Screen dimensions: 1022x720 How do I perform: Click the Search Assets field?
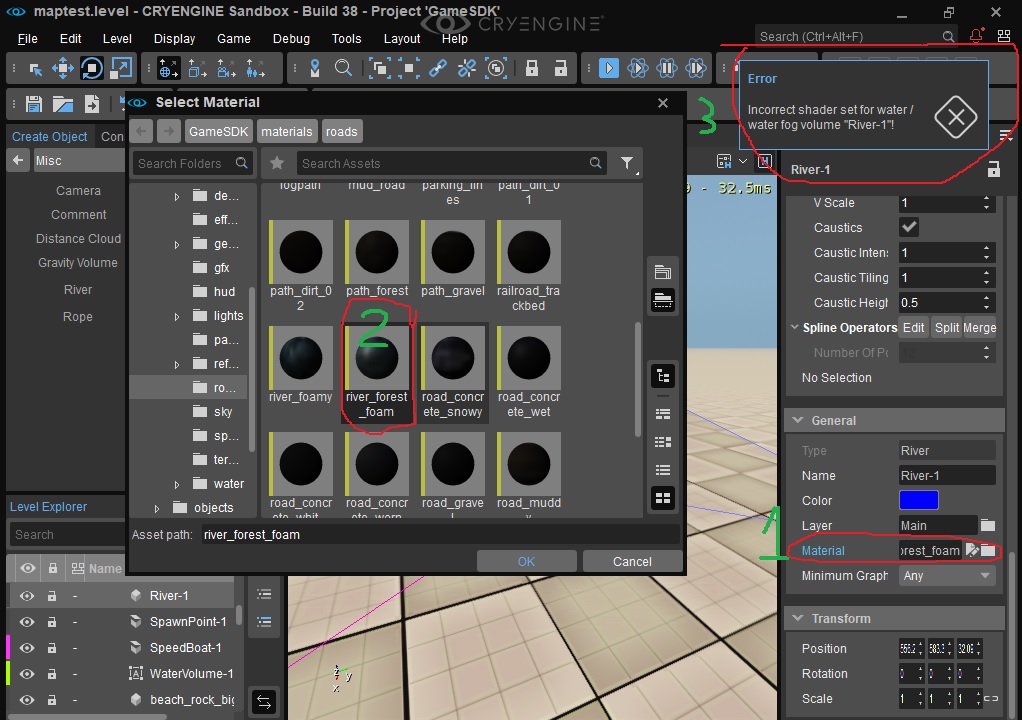click(x=452, y=163)
